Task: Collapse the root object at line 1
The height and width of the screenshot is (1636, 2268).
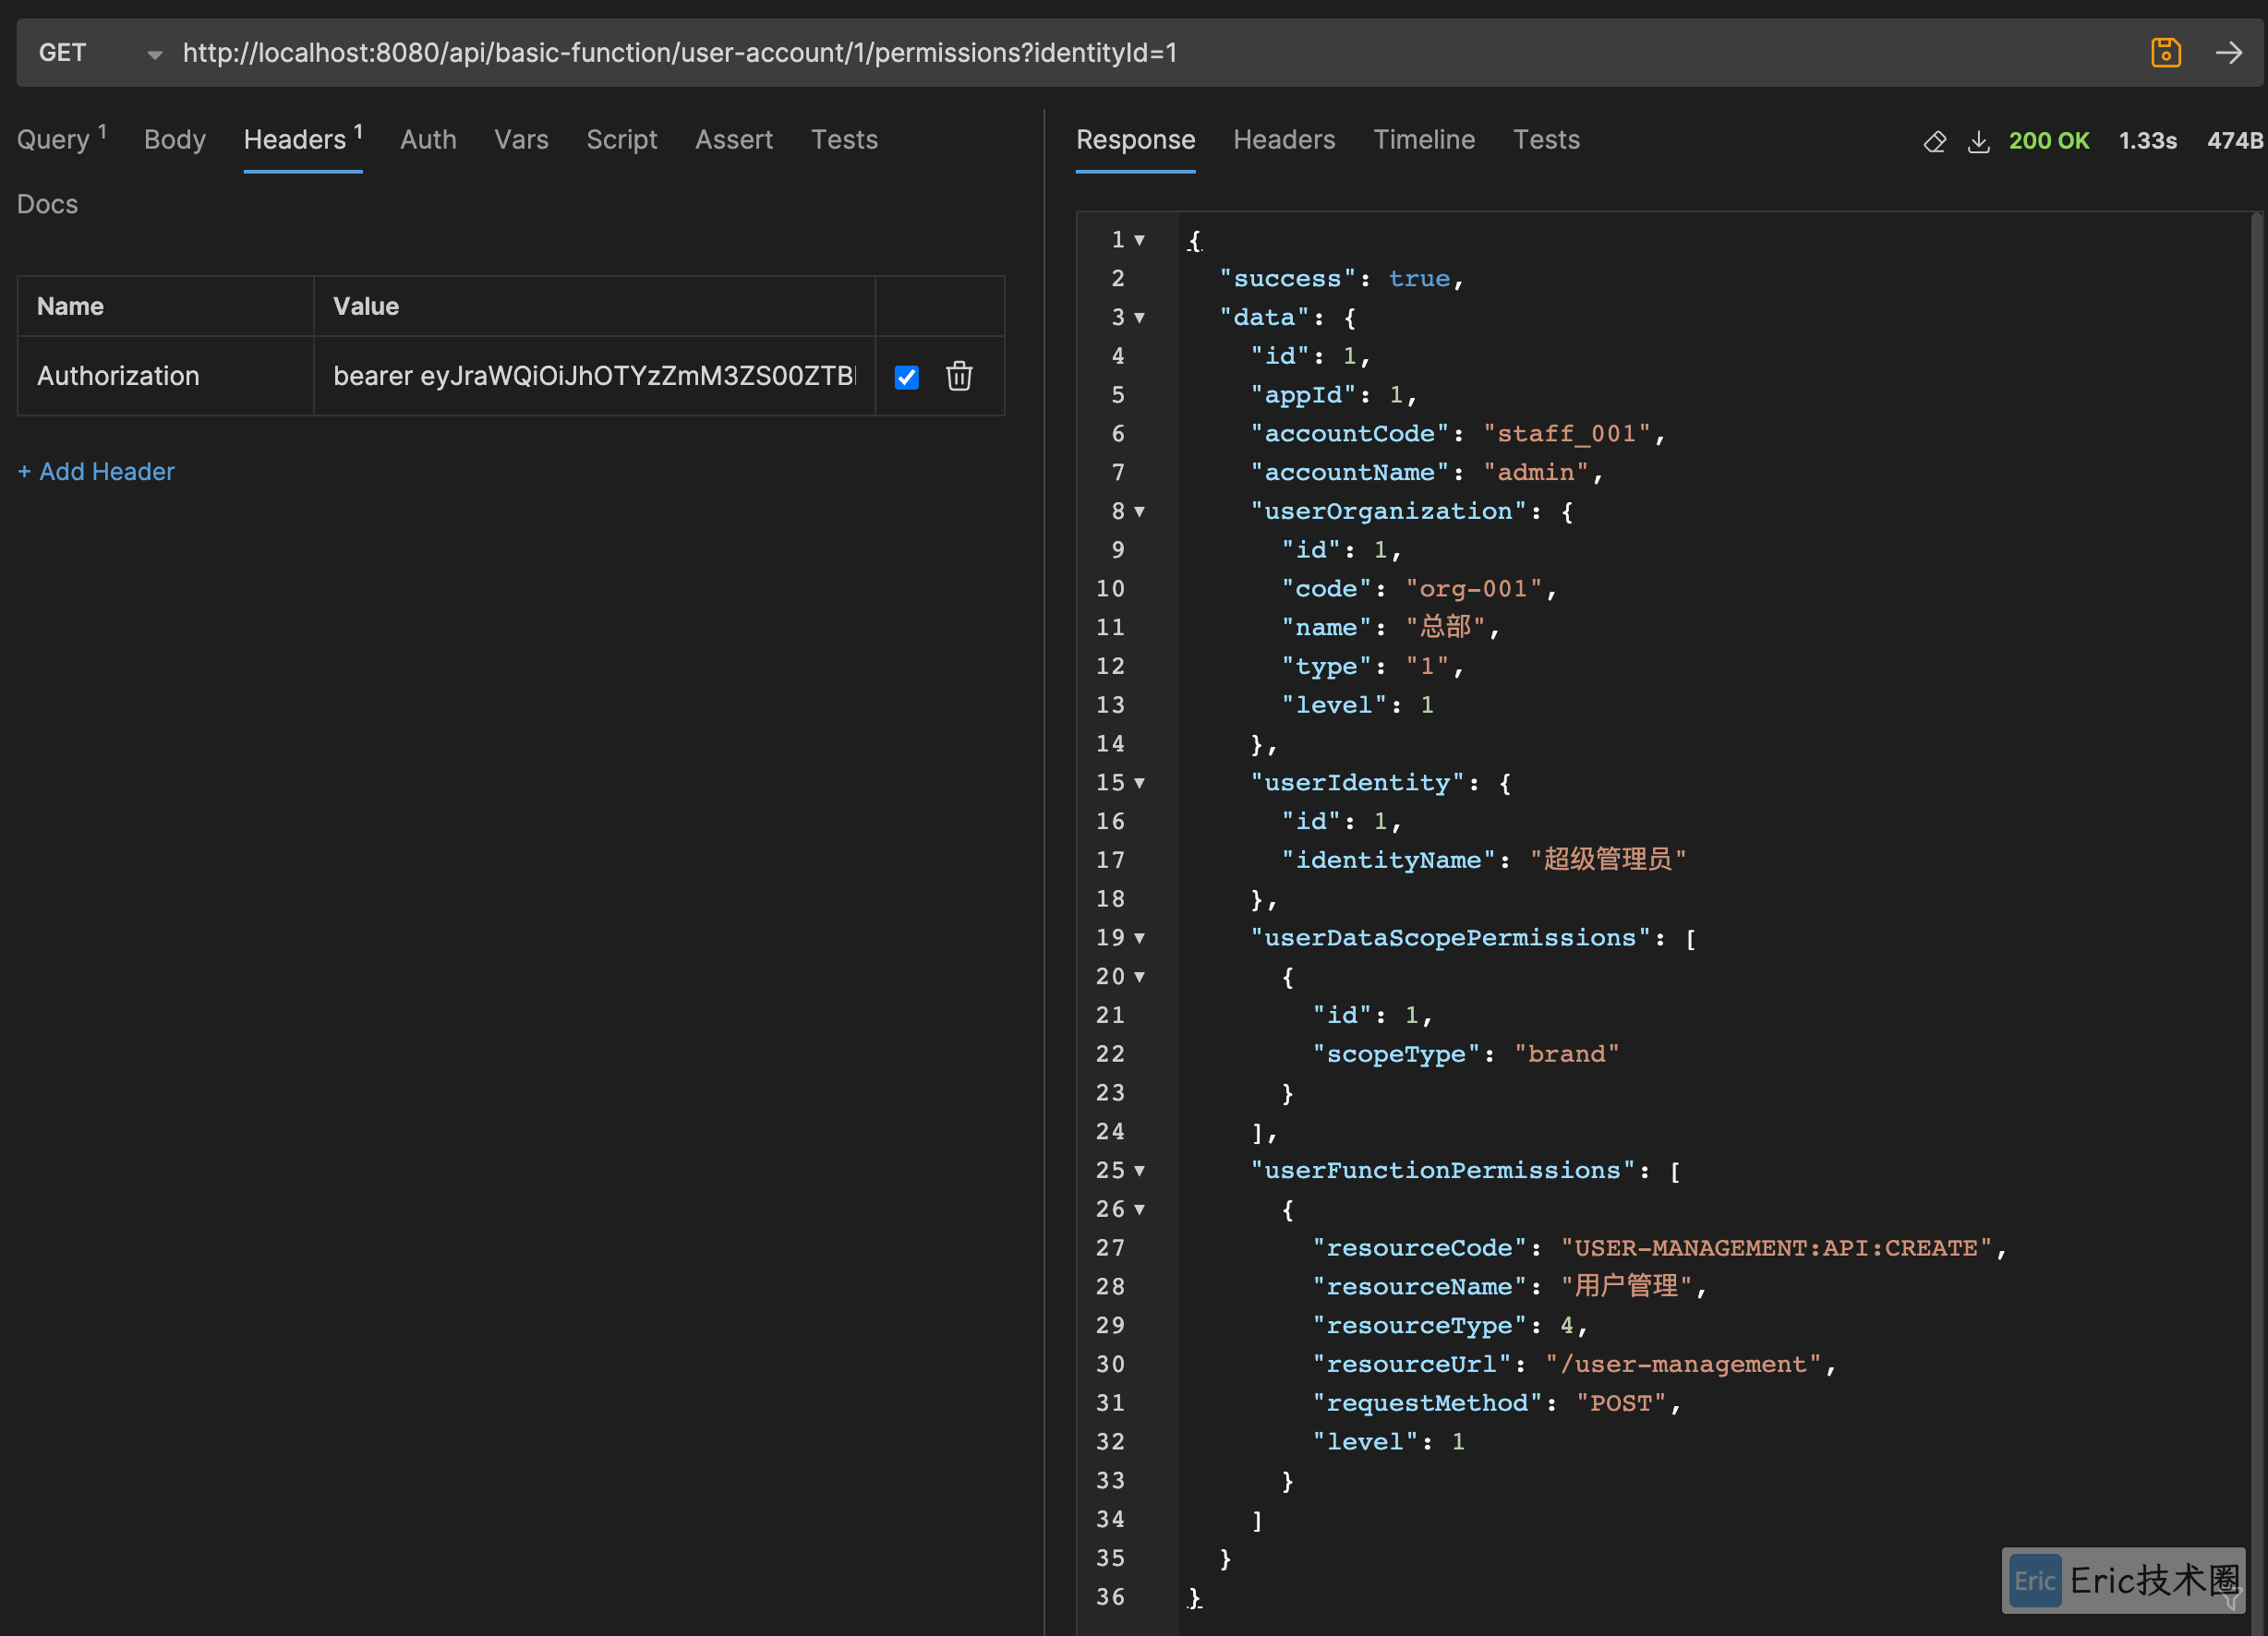Action: (x=1139, y=240)
